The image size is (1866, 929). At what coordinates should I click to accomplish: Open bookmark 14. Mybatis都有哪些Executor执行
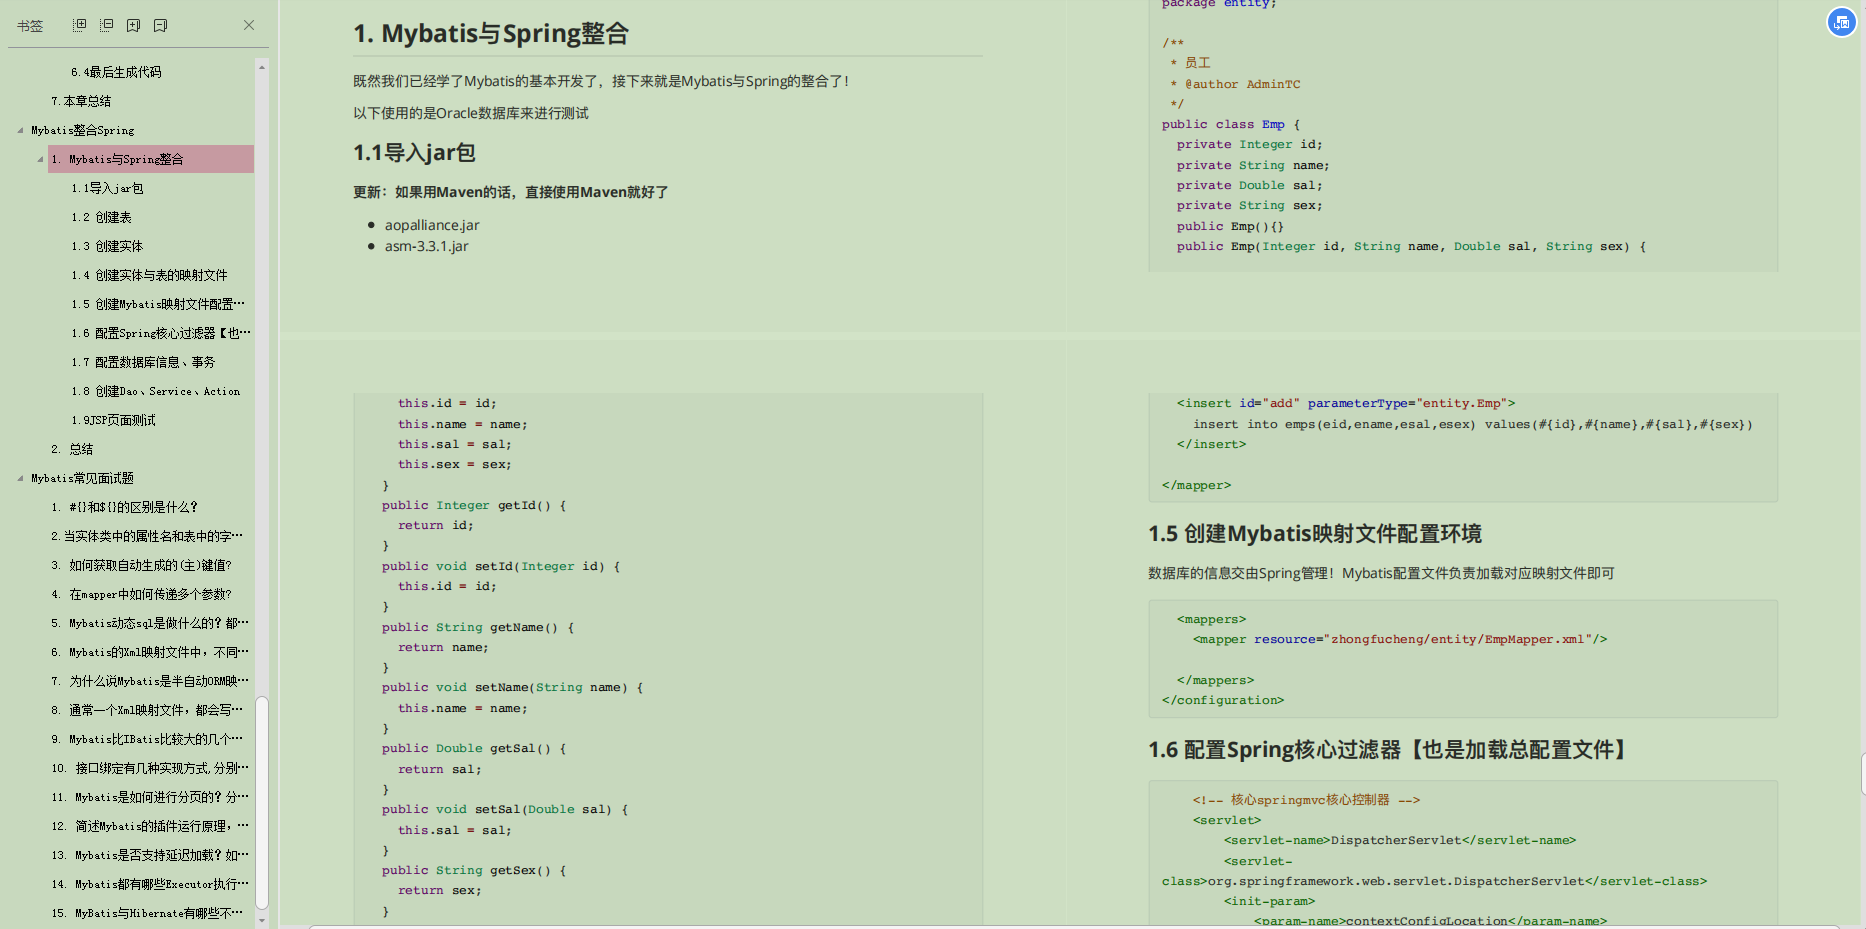pos(150,884)
